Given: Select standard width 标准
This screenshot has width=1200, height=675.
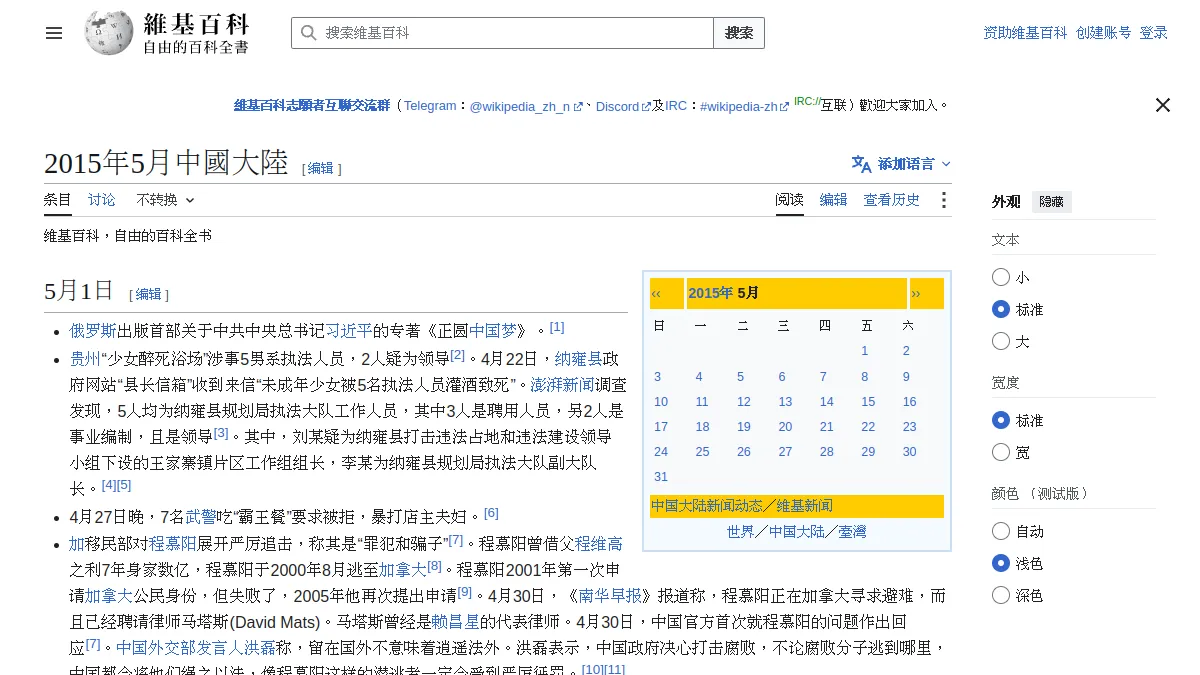Looking at the screenshot, I should (x=1001, y=420).
